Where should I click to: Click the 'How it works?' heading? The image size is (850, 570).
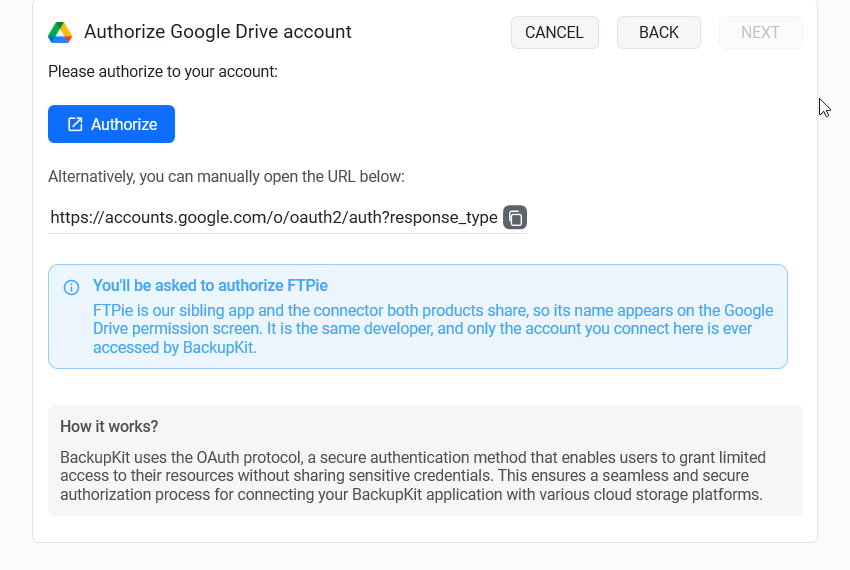109,426
